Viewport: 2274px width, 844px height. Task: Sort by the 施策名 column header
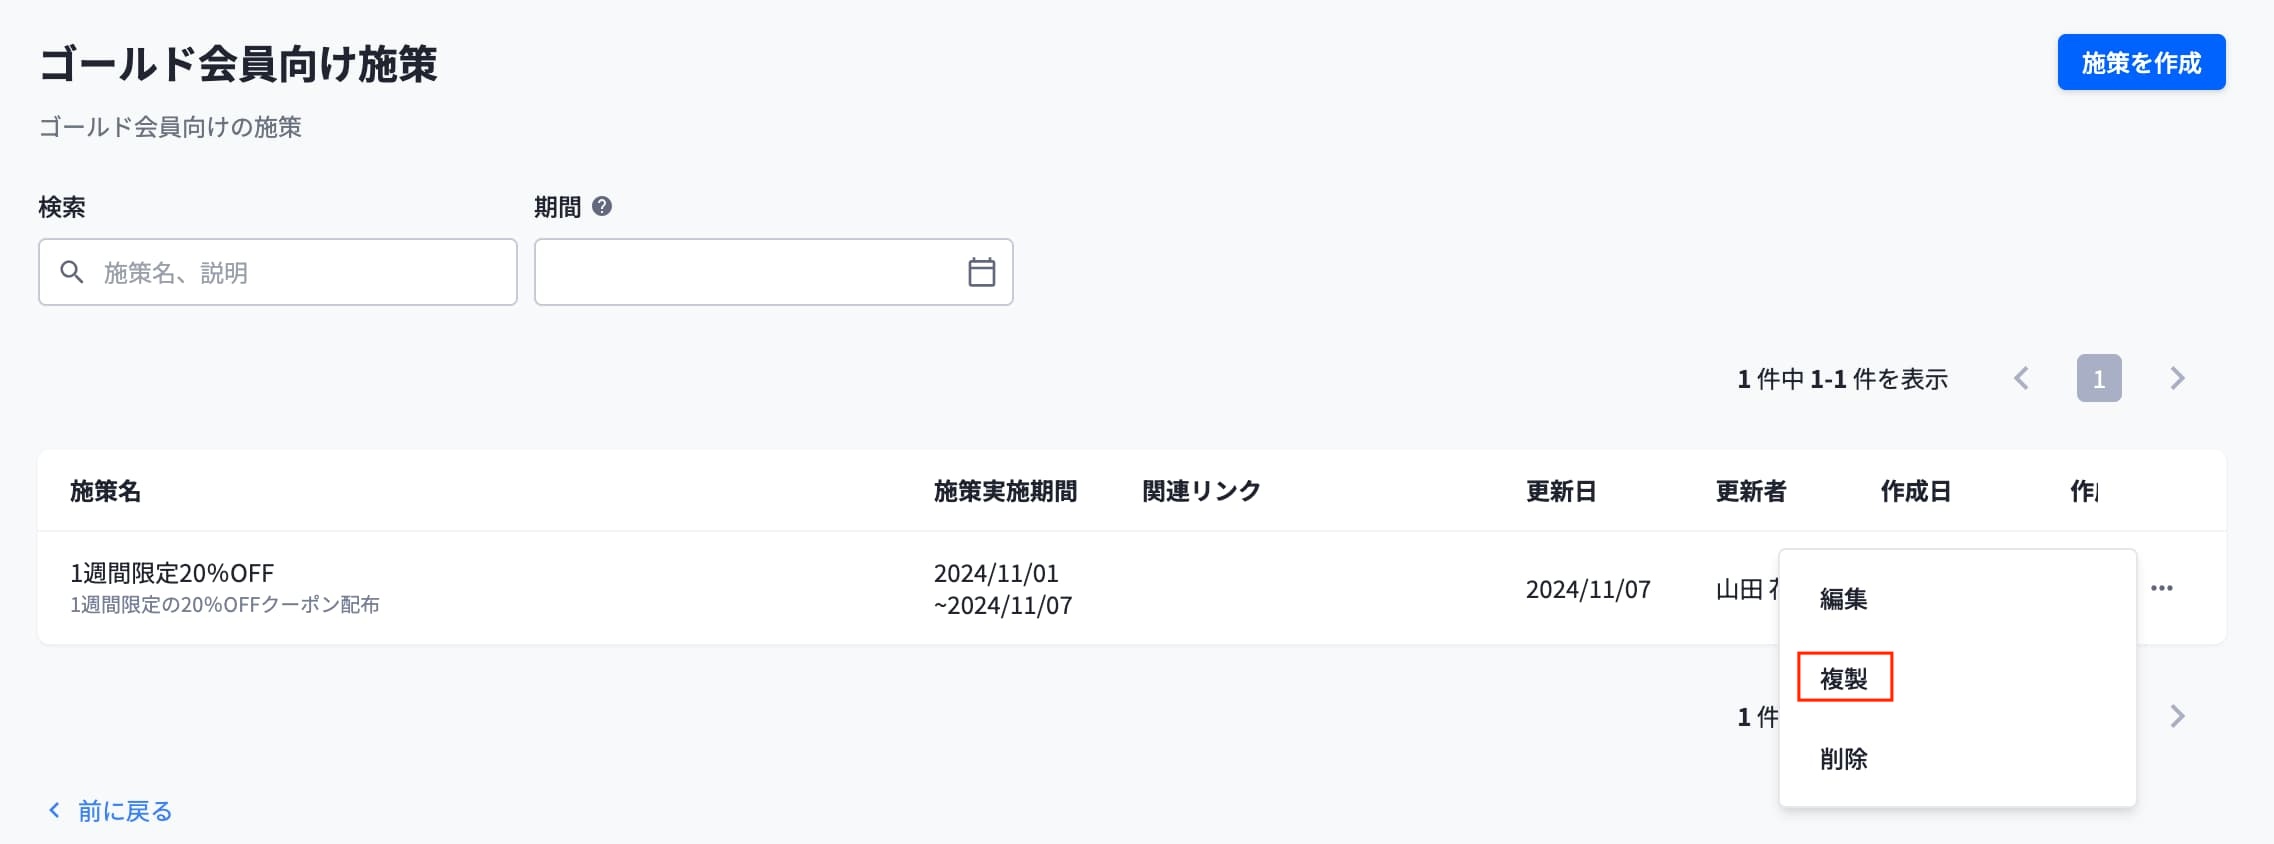[x=105, y=491]
